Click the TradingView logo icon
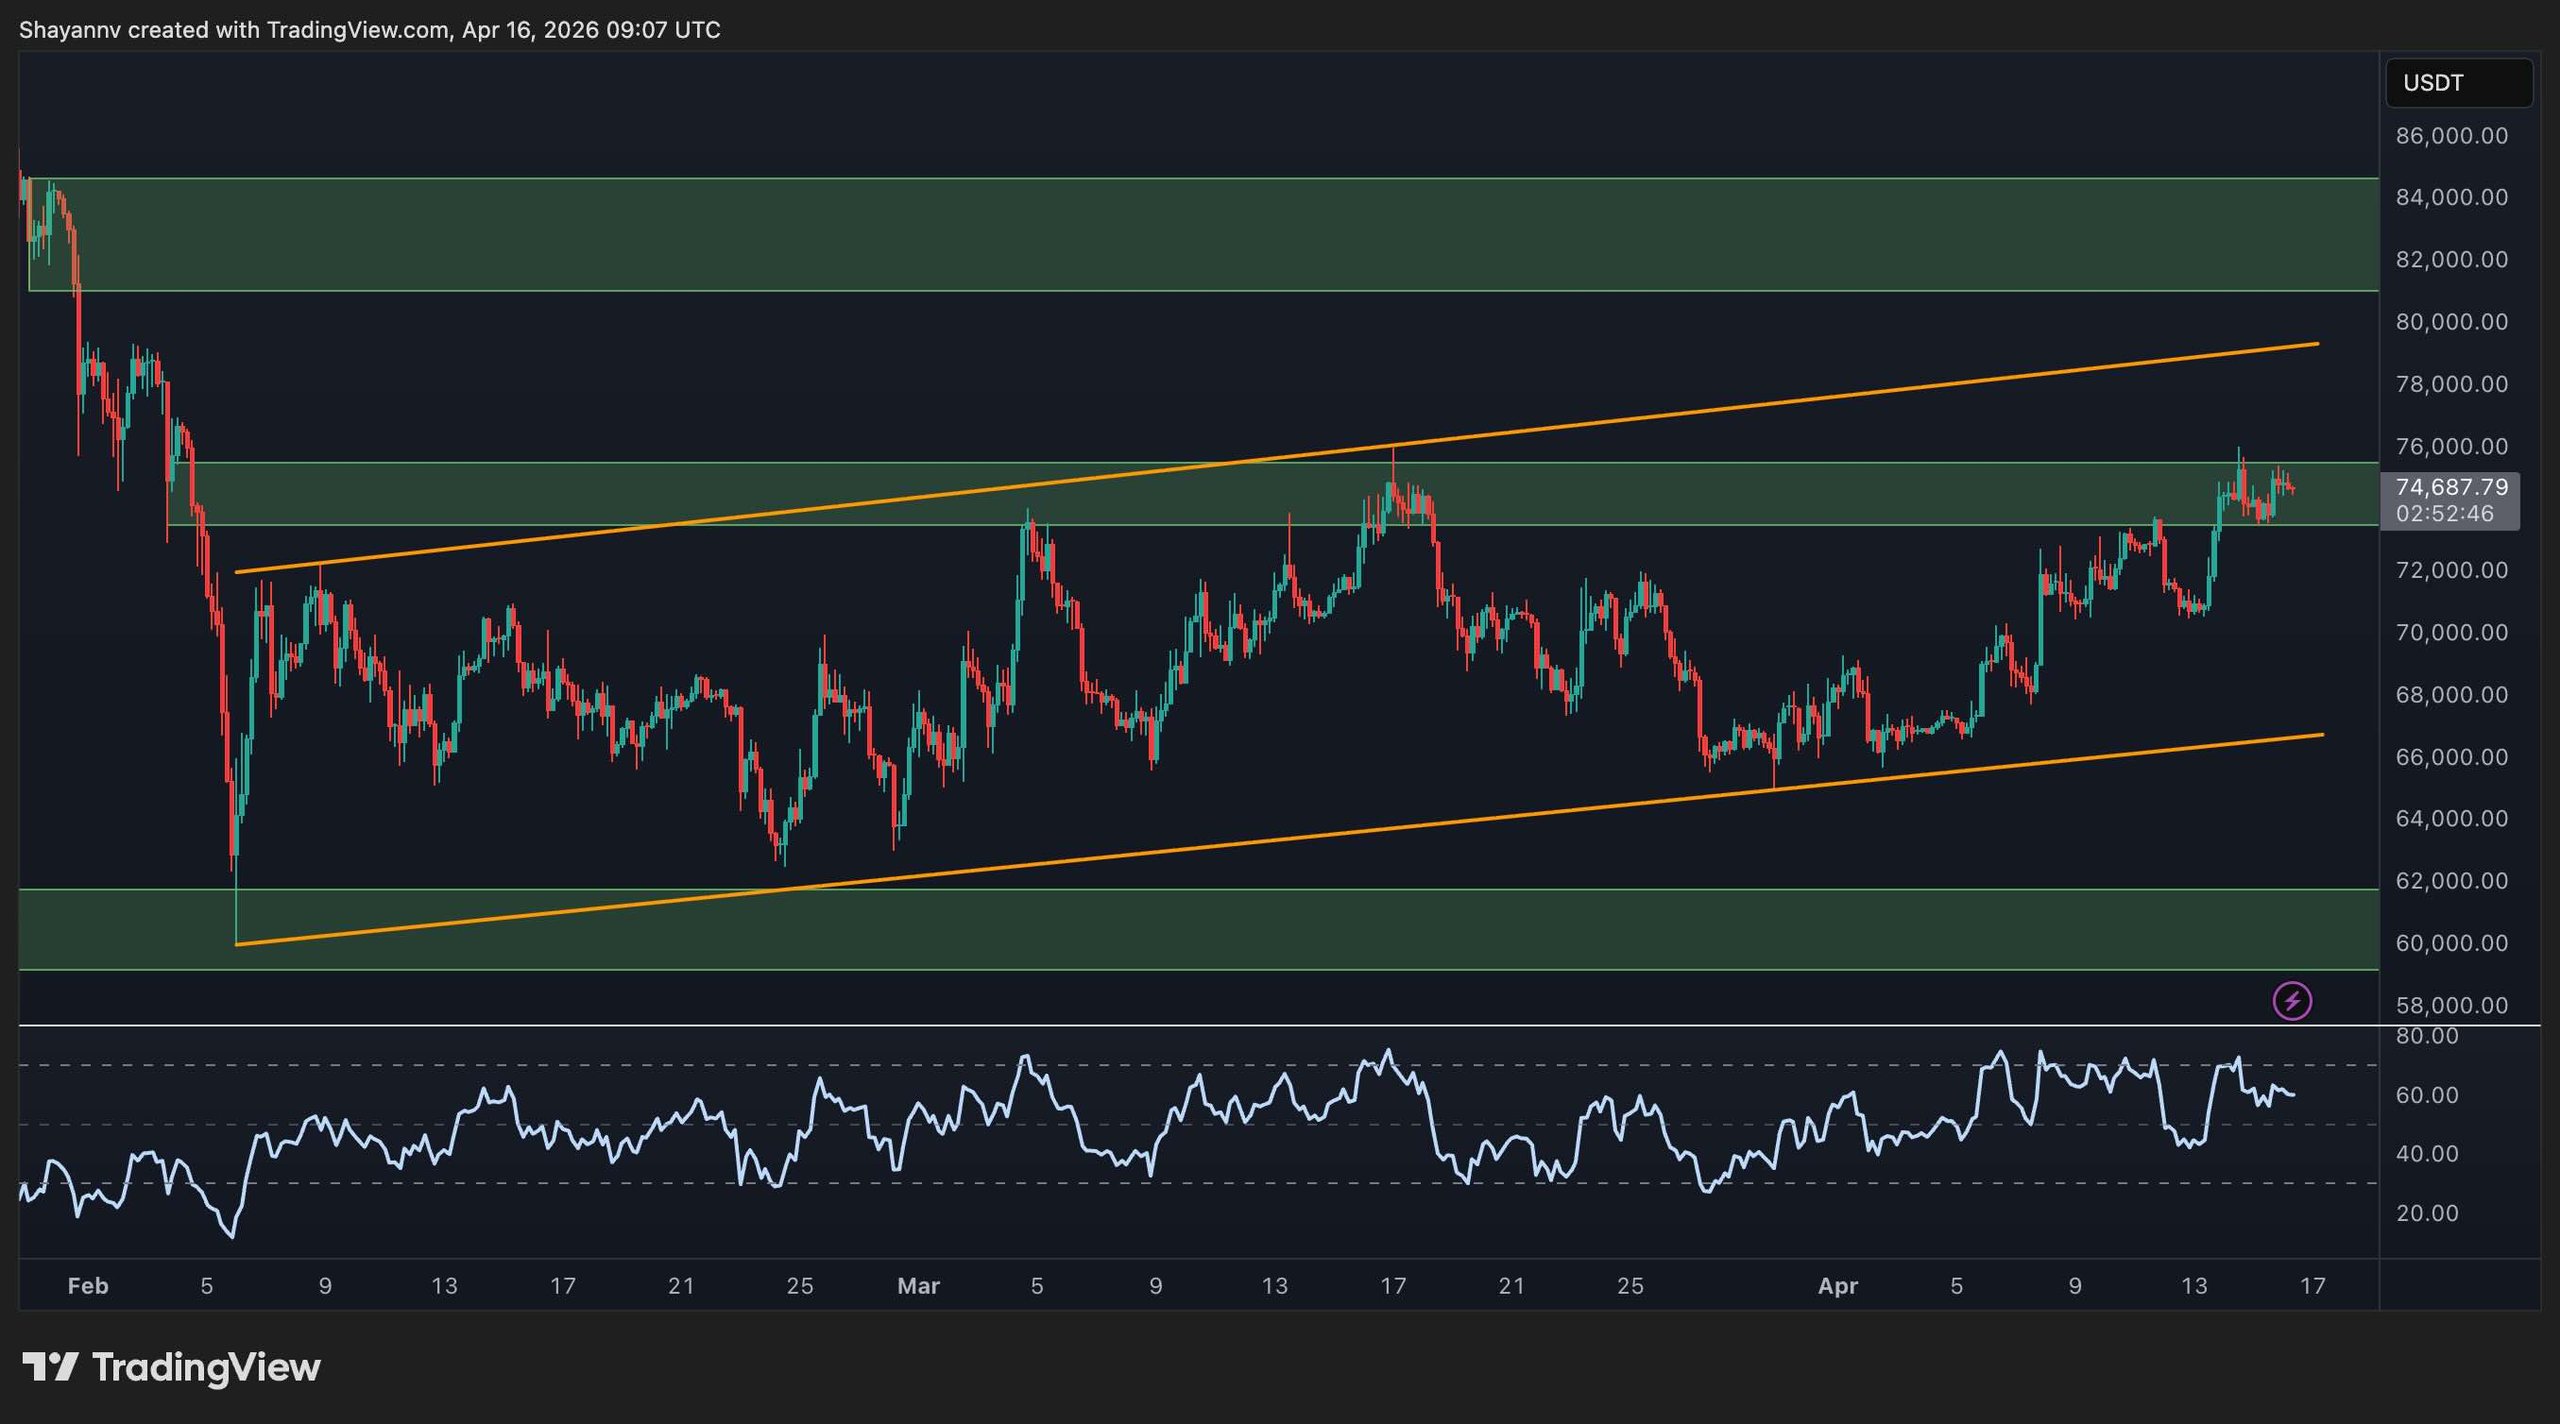 tap(50, 1366)
